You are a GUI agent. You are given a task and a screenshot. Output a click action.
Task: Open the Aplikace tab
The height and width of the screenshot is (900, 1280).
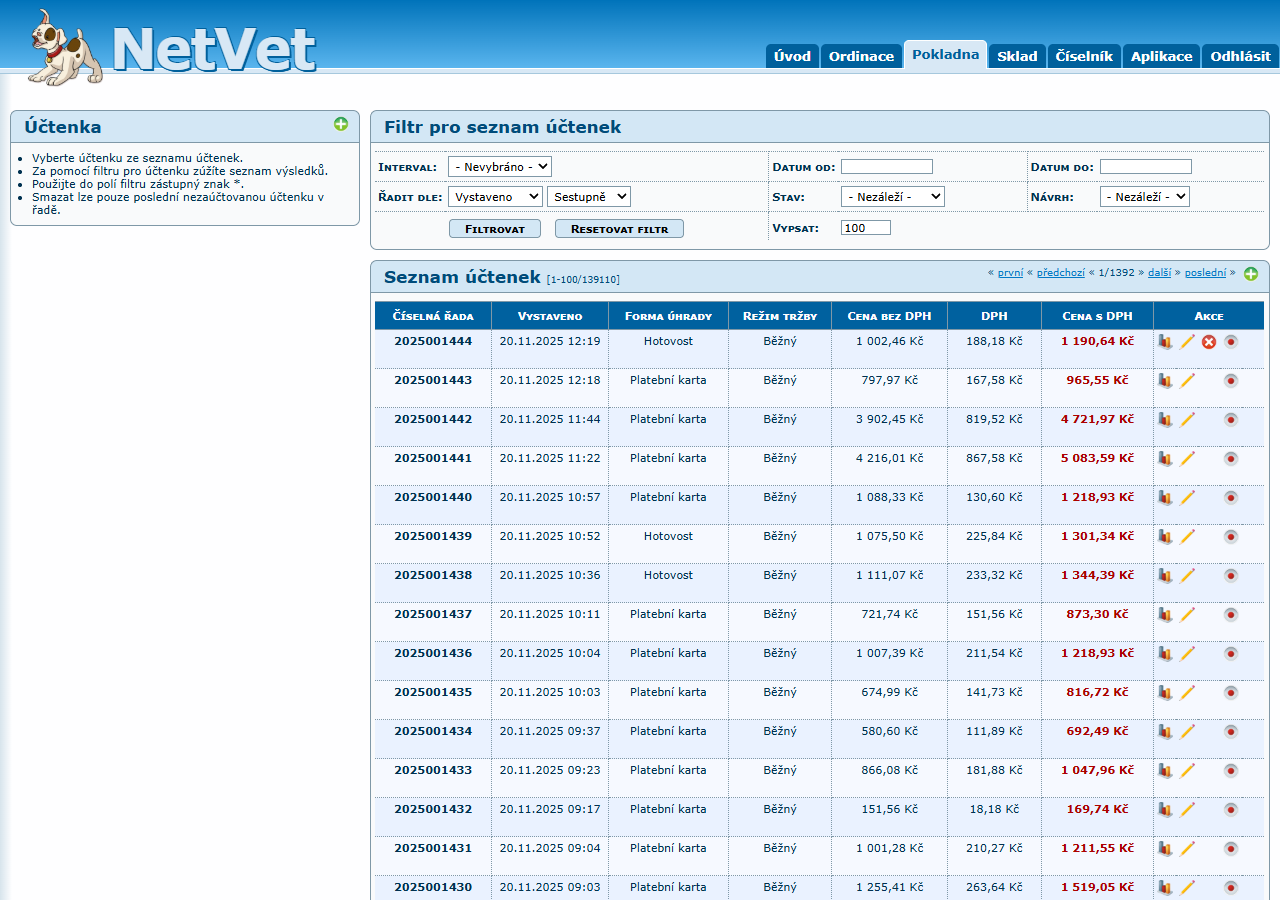click(x=1161, y=56)
